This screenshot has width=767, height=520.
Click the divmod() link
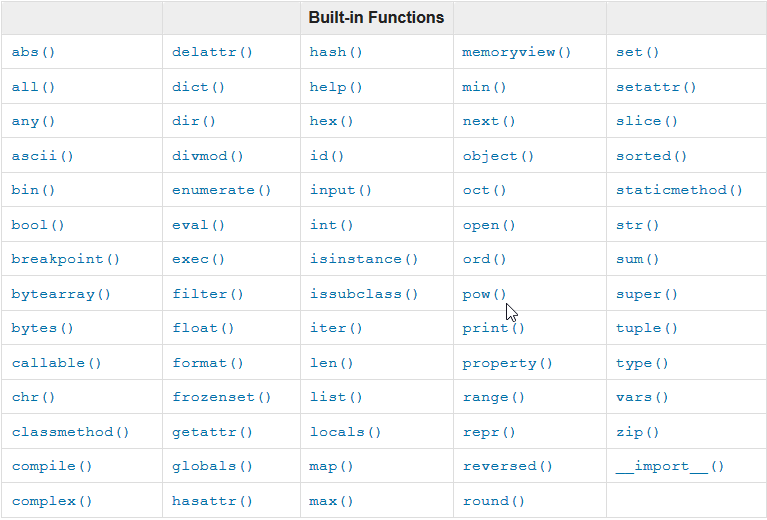[208, 156]
